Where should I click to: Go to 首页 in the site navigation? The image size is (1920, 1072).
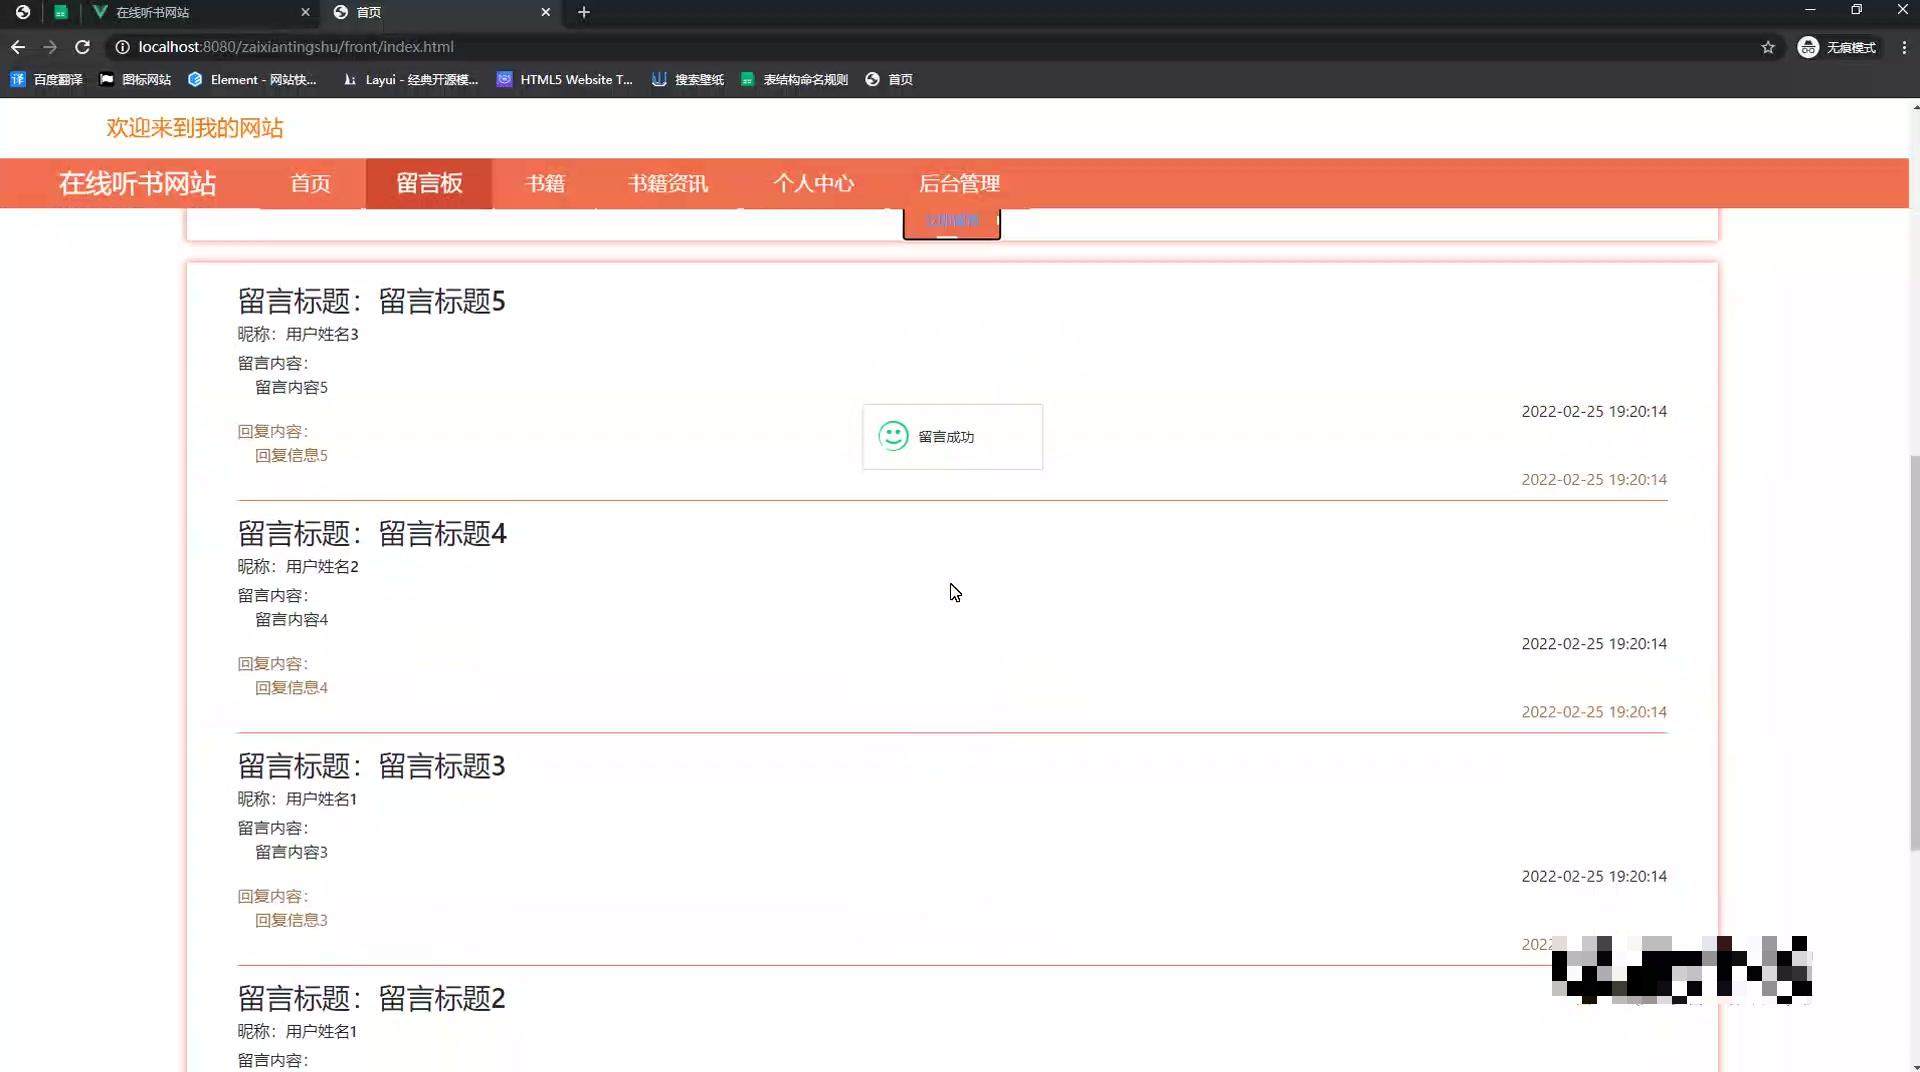tap(310, 183)
